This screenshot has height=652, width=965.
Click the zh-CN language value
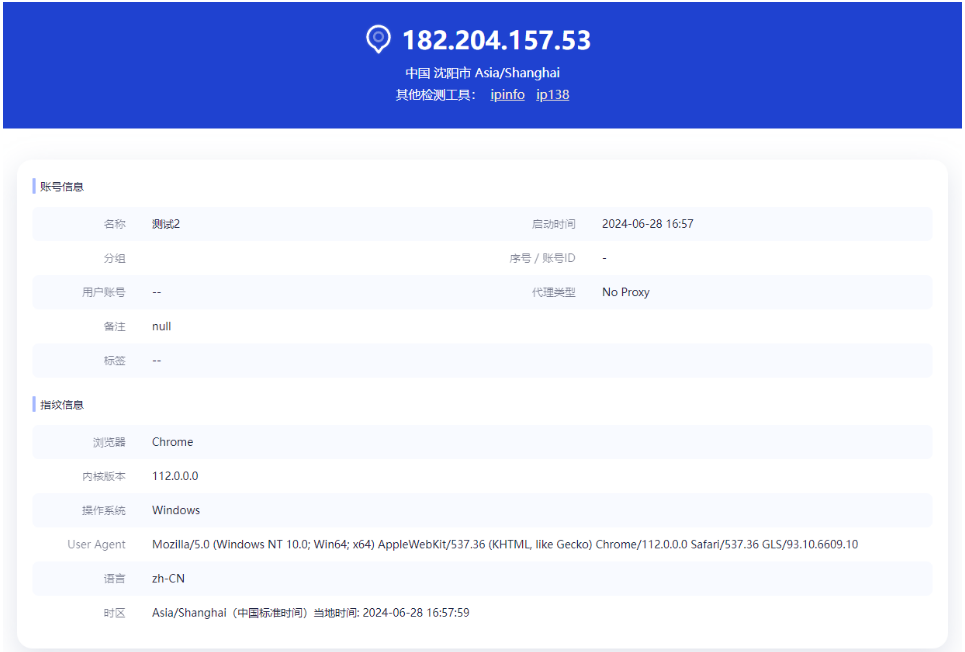coord(168,578)
